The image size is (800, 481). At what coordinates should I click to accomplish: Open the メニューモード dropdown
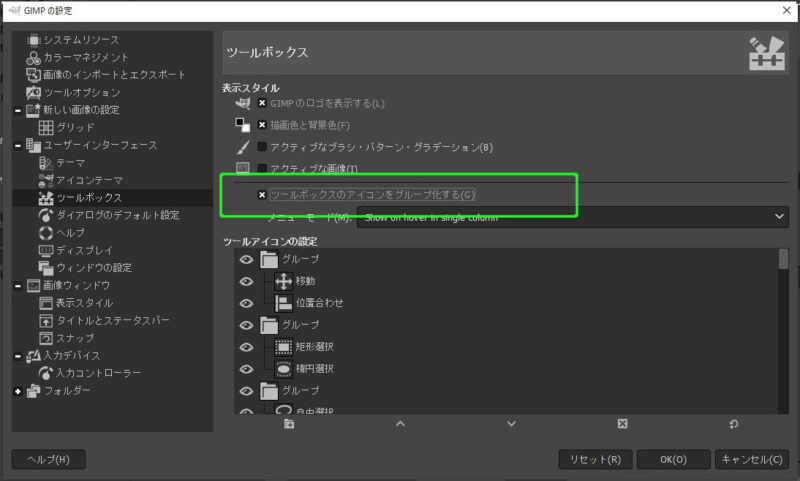(573, 216)
